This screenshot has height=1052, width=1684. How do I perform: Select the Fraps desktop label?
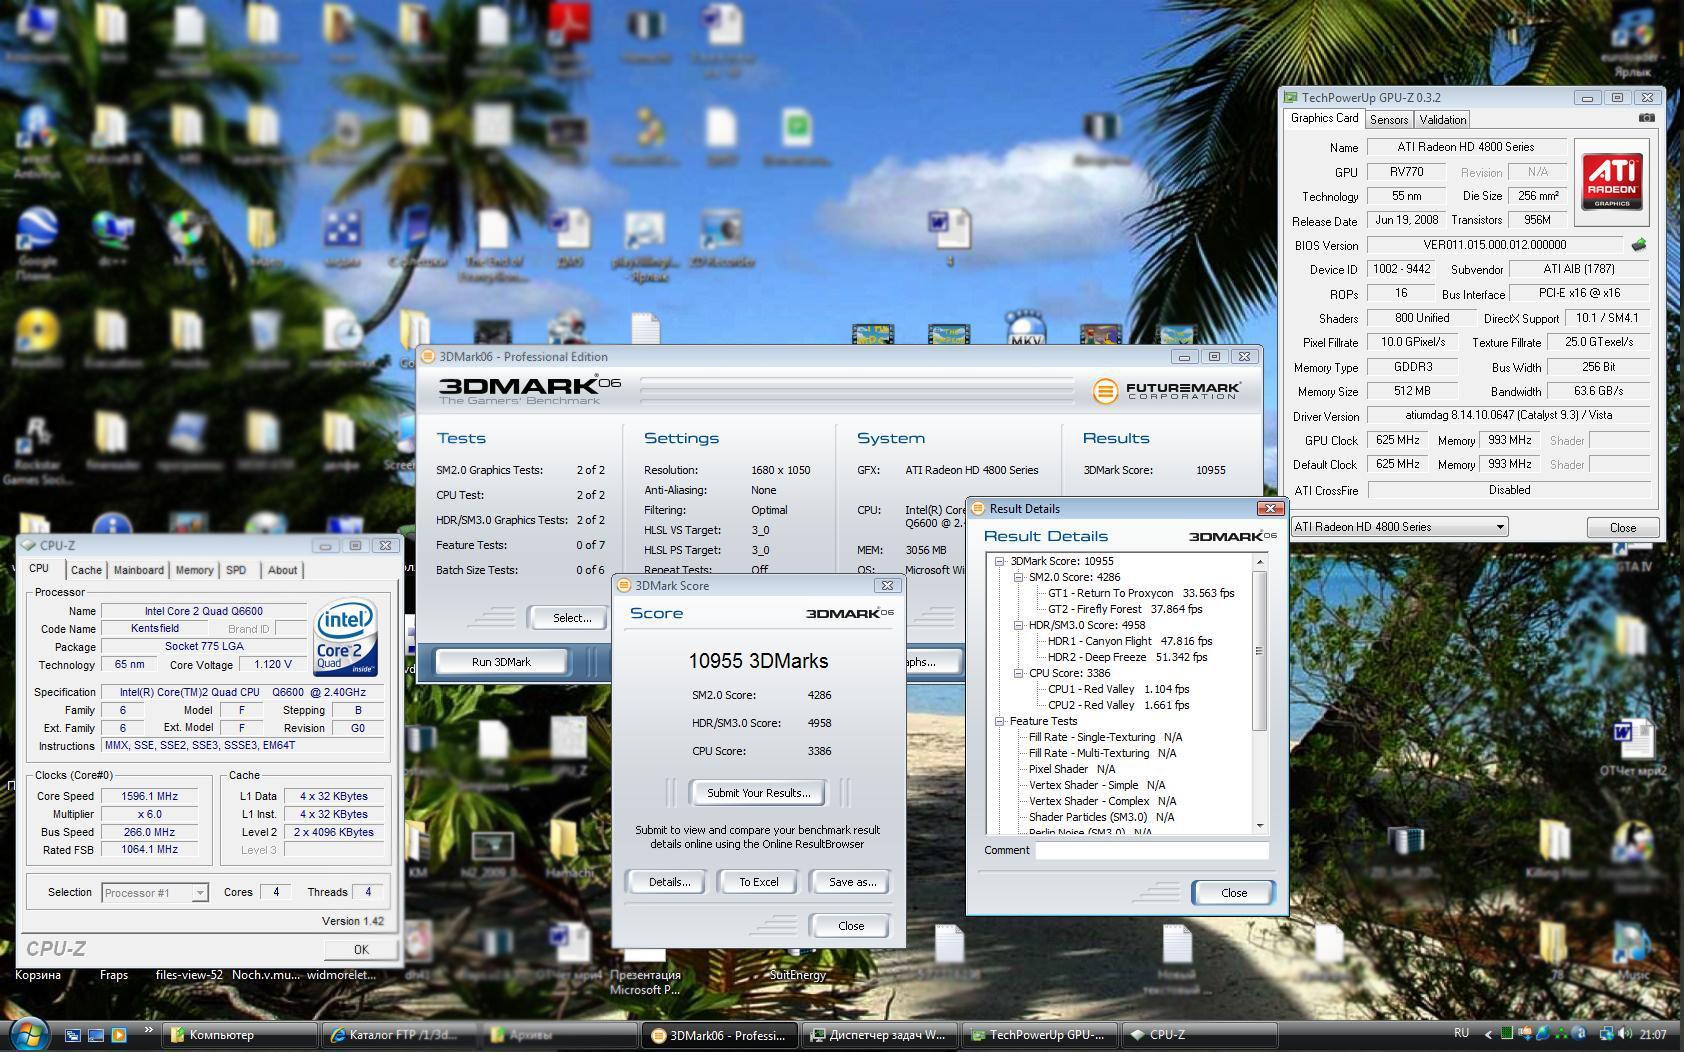point(114,975)
